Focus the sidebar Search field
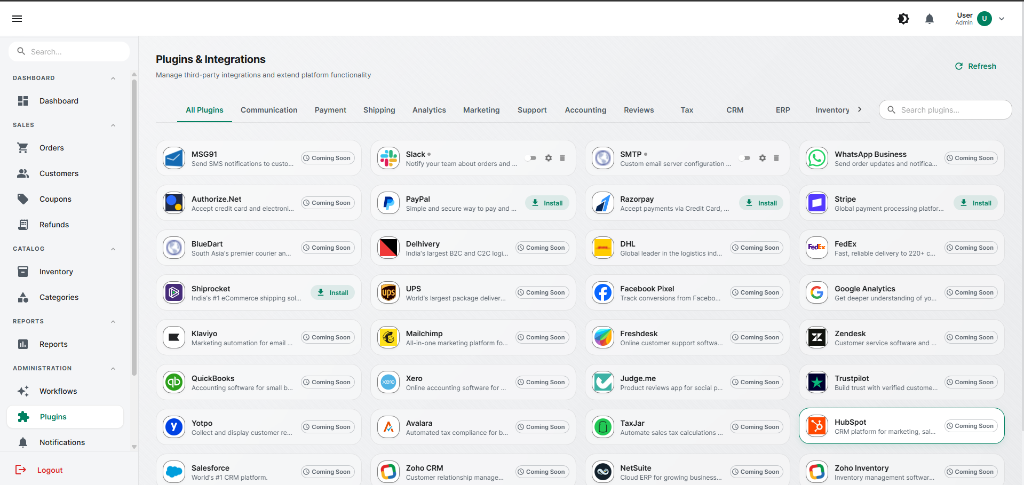This screenshot has width=1024, height=485. (69, 52)
